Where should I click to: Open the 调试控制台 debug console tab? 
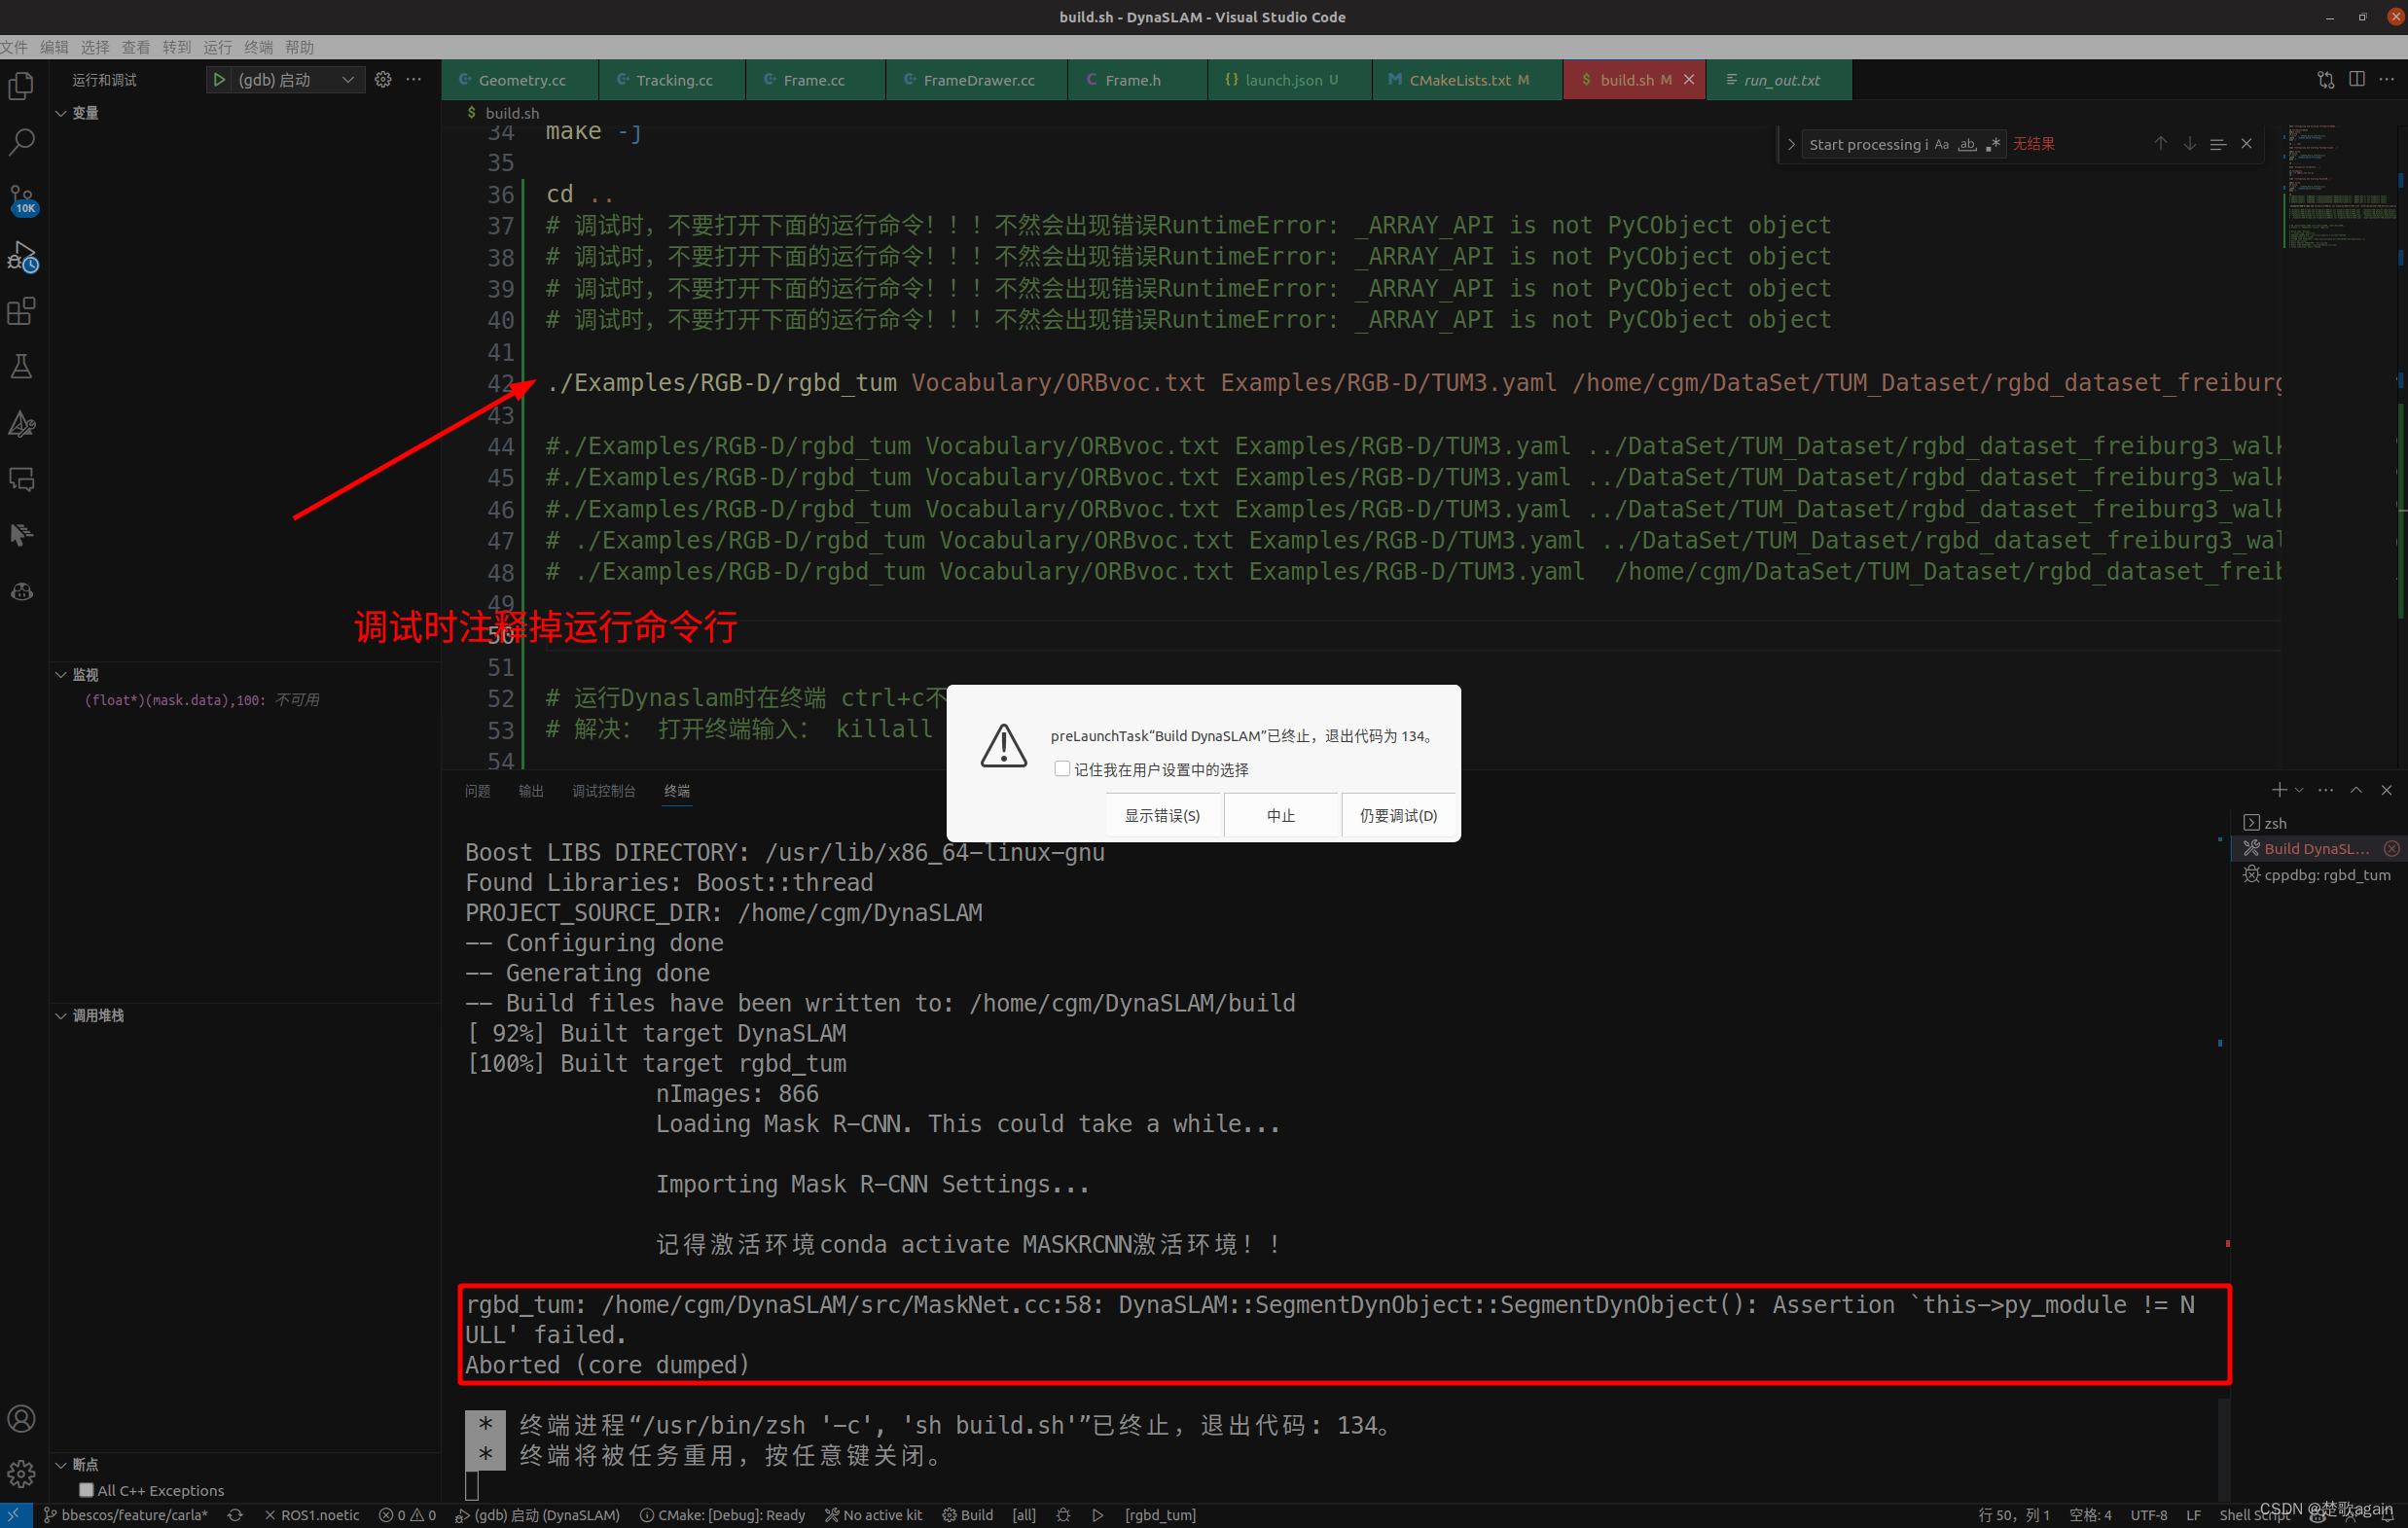(603, 791)
